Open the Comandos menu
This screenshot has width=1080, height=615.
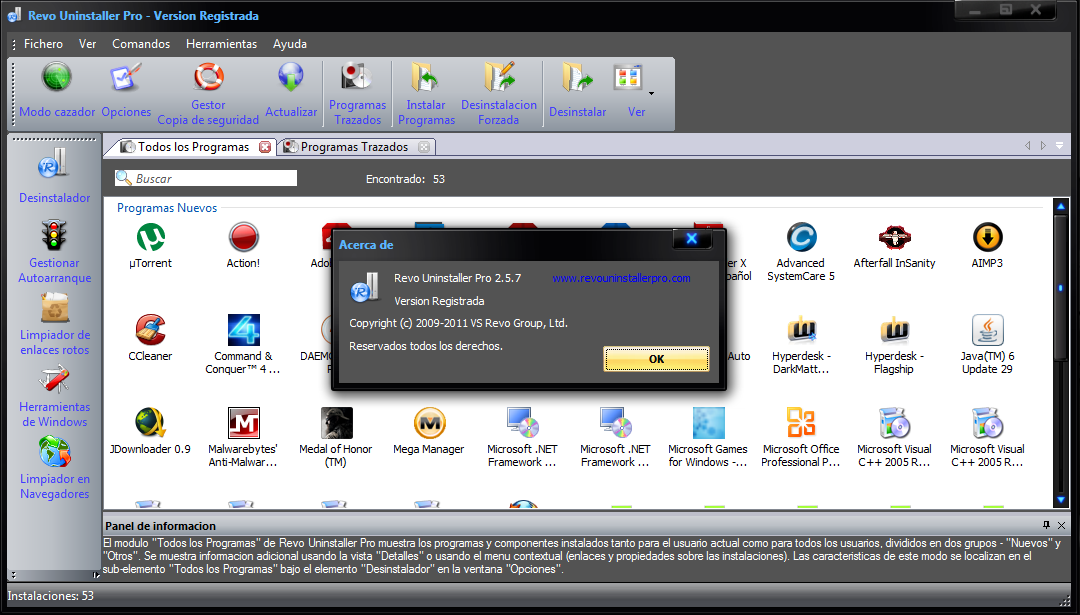pyautogui.click(x=141, y=43)
